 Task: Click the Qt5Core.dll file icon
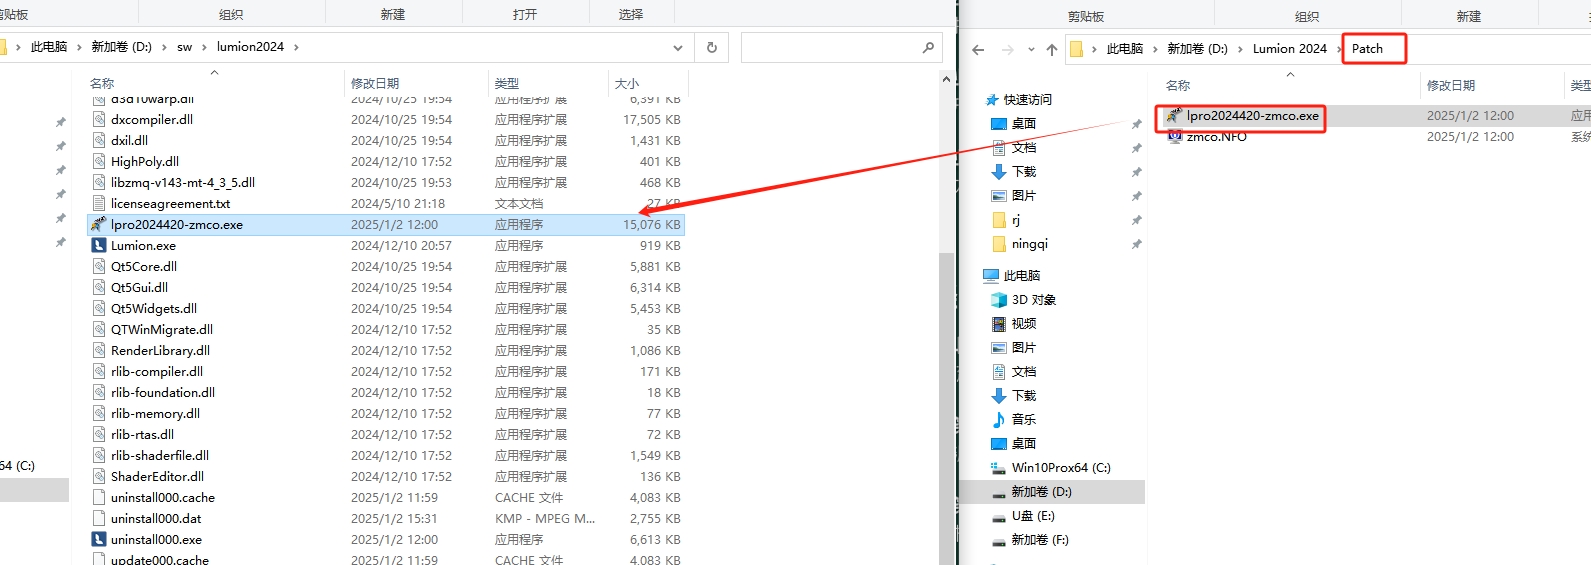99,266
